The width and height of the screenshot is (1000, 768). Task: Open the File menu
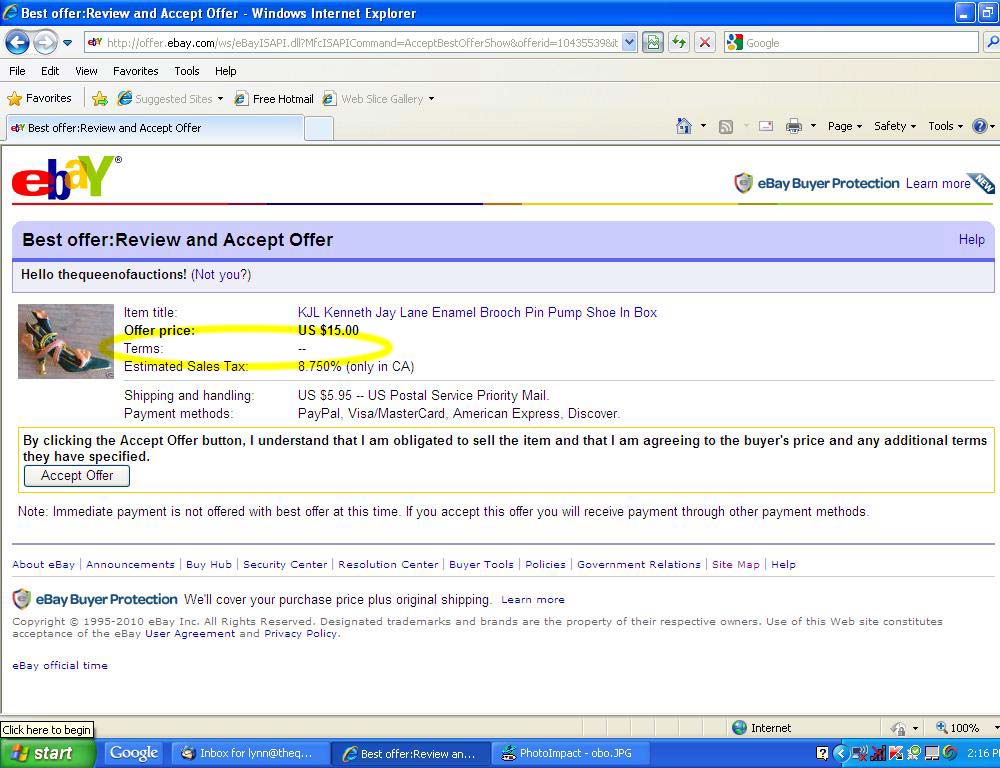coord(17,71)
